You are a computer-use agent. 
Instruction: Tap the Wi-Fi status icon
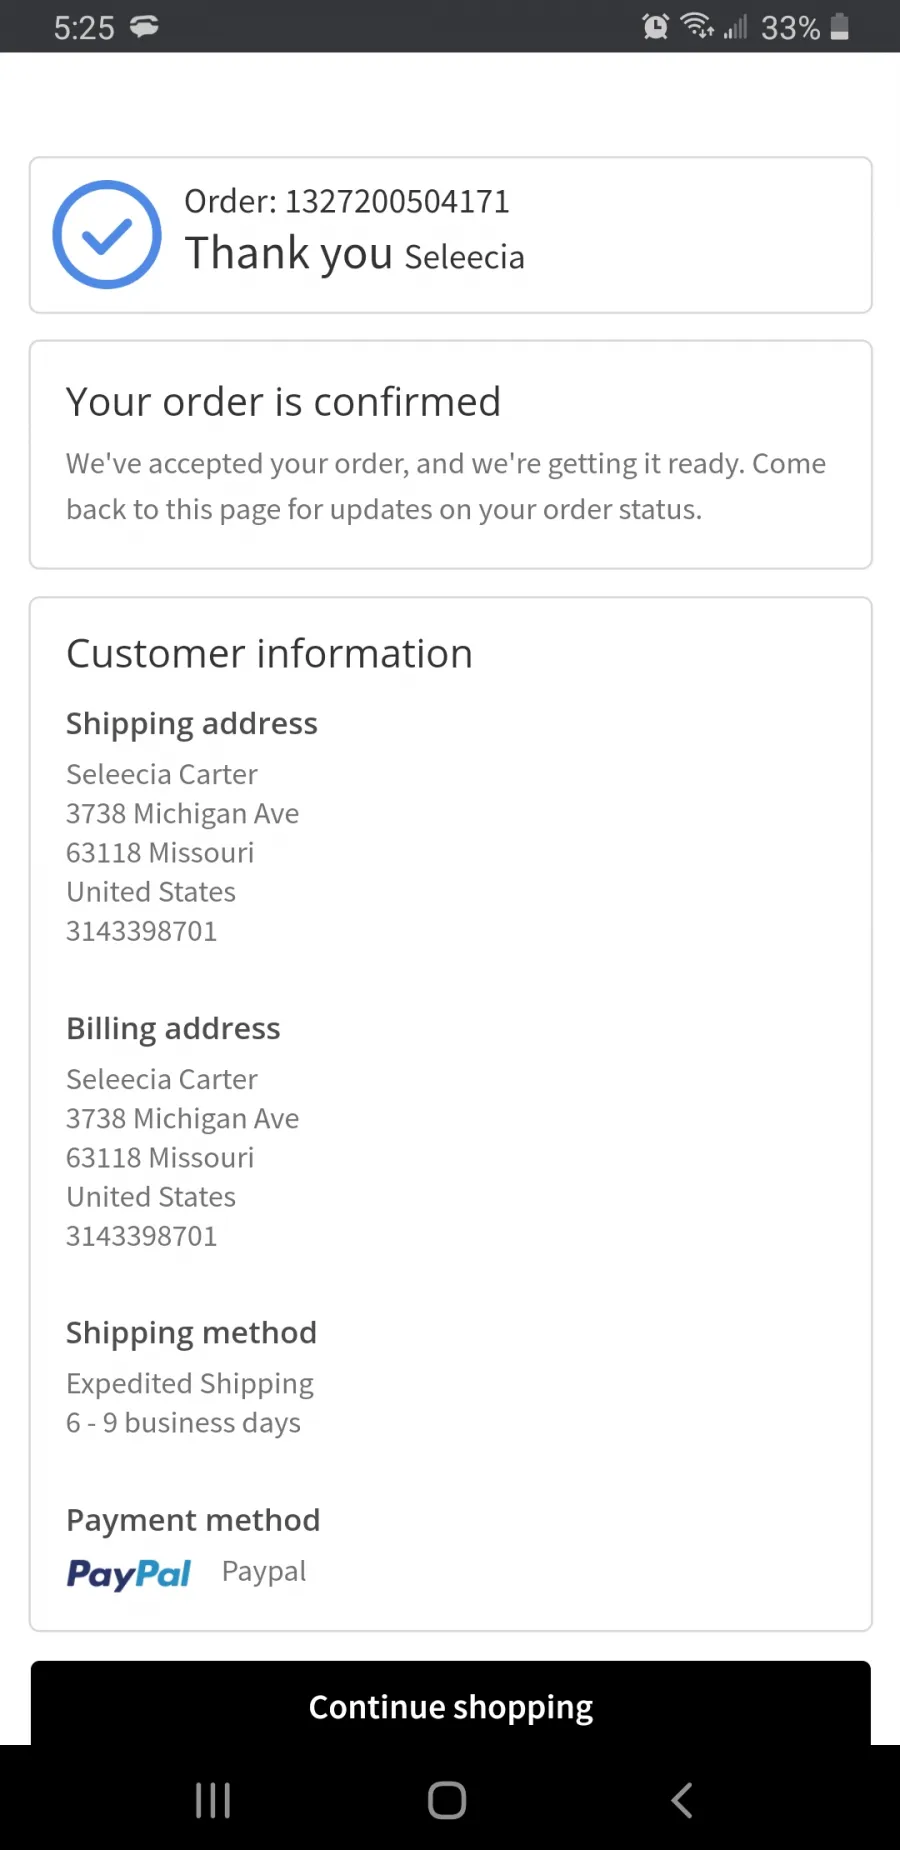point(698,26)
